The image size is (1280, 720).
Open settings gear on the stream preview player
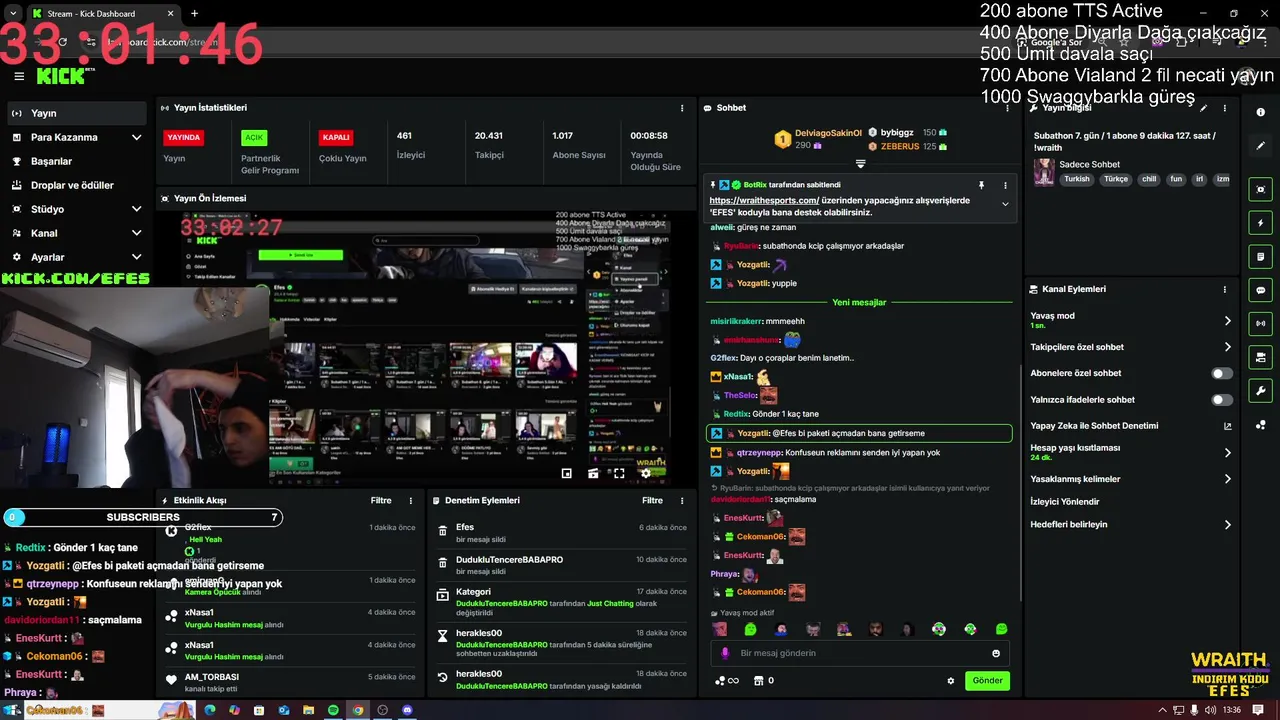(x=646, y=474)
